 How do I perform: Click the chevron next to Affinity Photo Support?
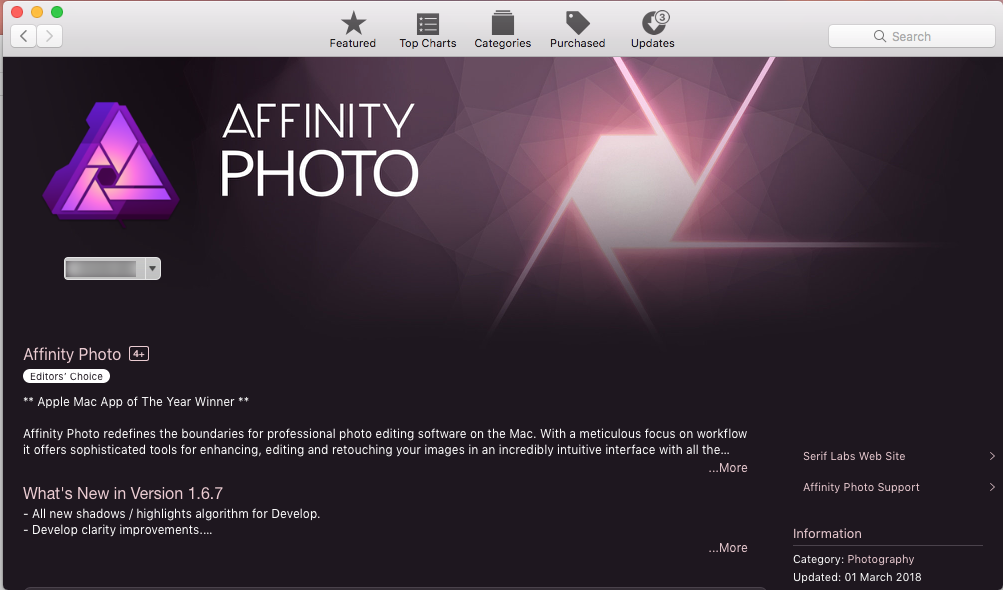coord(991,487)
